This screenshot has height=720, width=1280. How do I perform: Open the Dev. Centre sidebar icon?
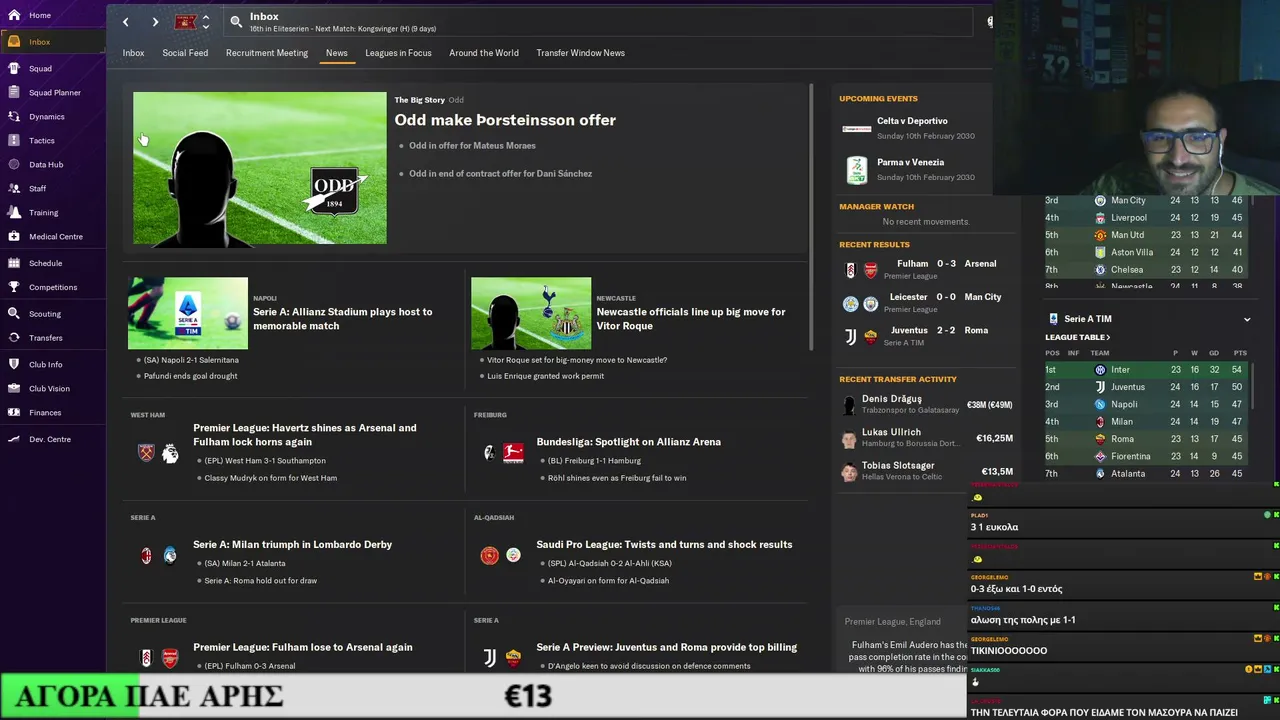(x=14, y=439)
